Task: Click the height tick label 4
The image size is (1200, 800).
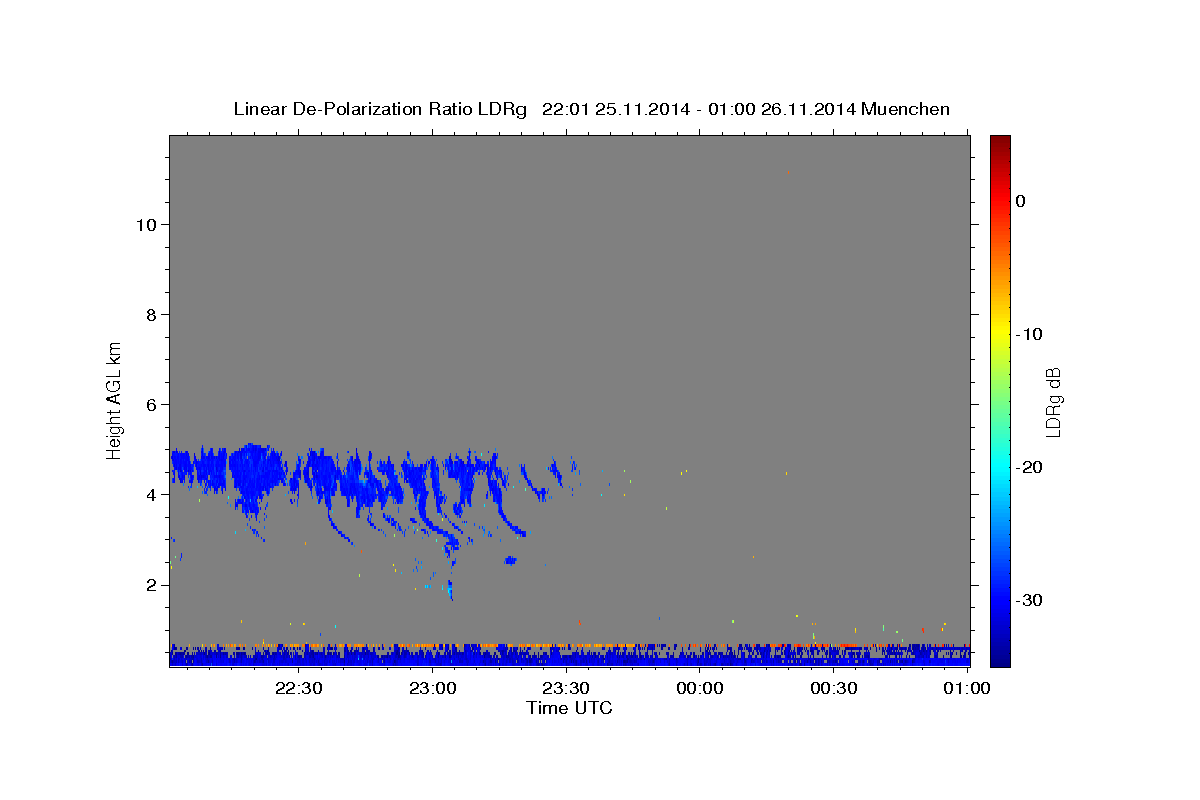Action: [153, 495]
